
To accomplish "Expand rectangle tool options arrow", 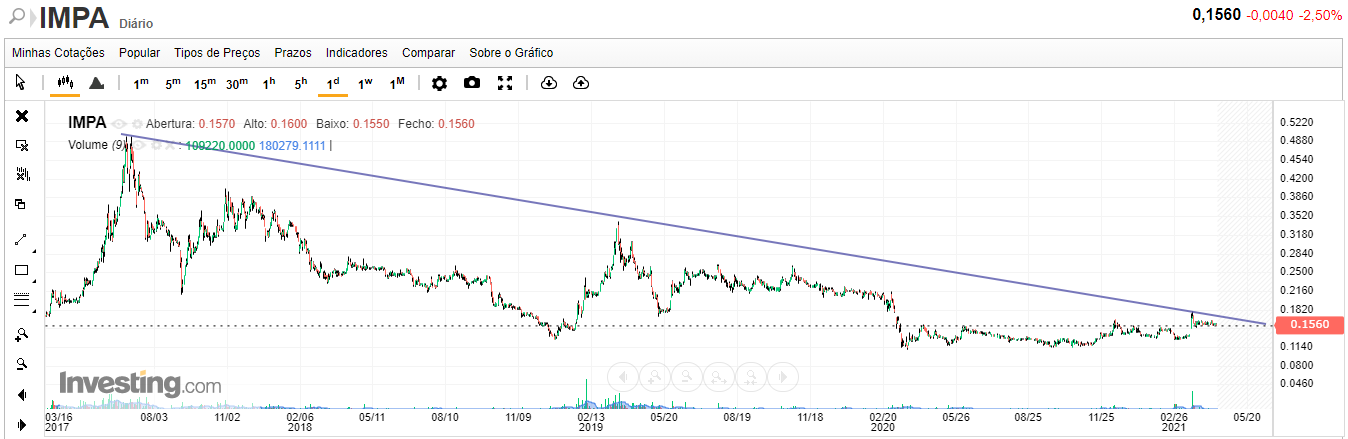I will point(36,279).
